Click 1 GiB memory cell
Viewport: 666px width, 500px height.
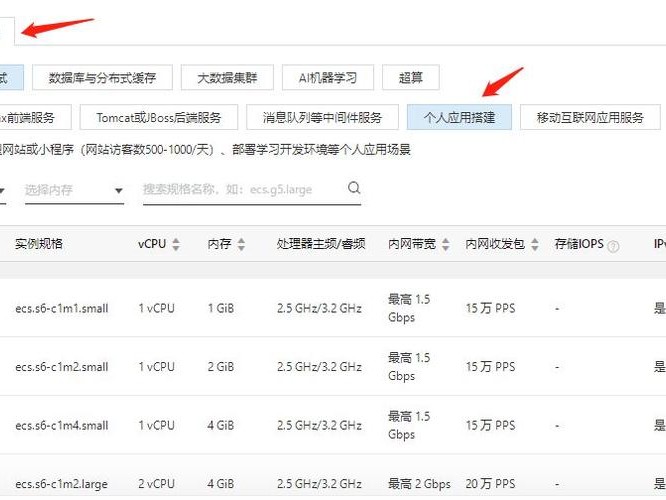(221, 308)
